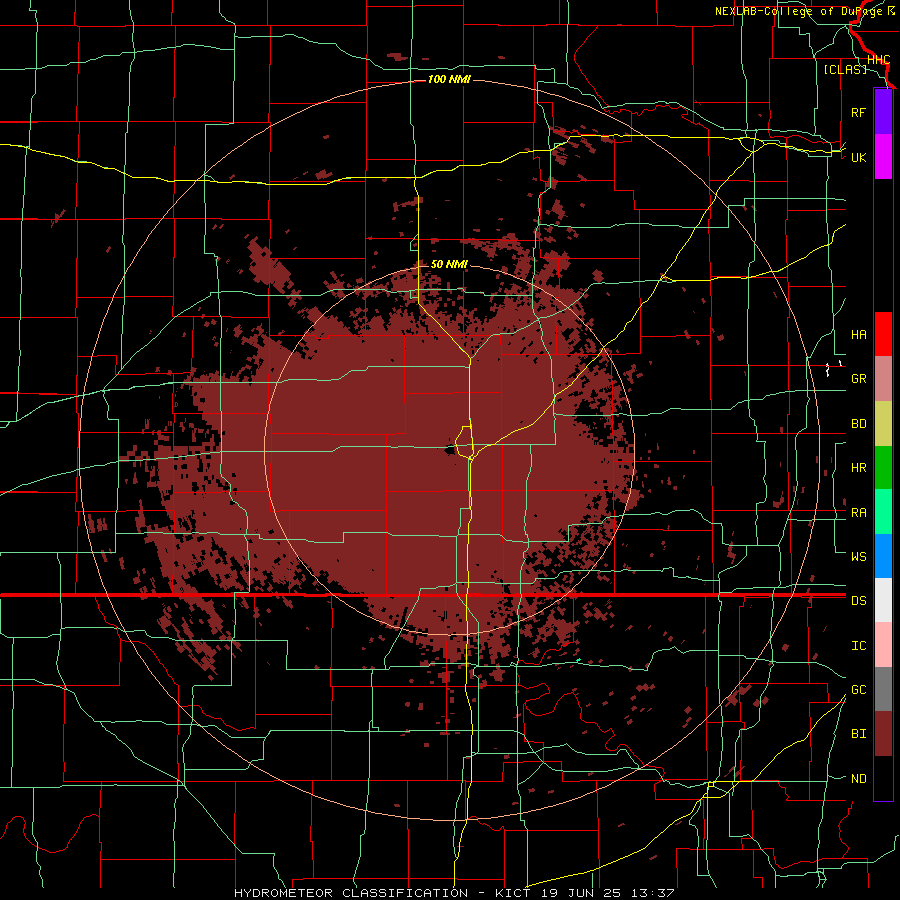Select the BD yellow legend swatch

883,423
